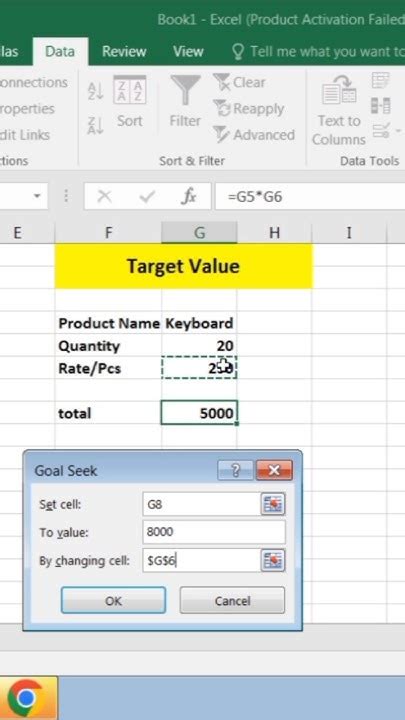The width and height of the screenshot is (405, 720).
Task: Switch to the Review ribbon tab
Action: [124, 51]
